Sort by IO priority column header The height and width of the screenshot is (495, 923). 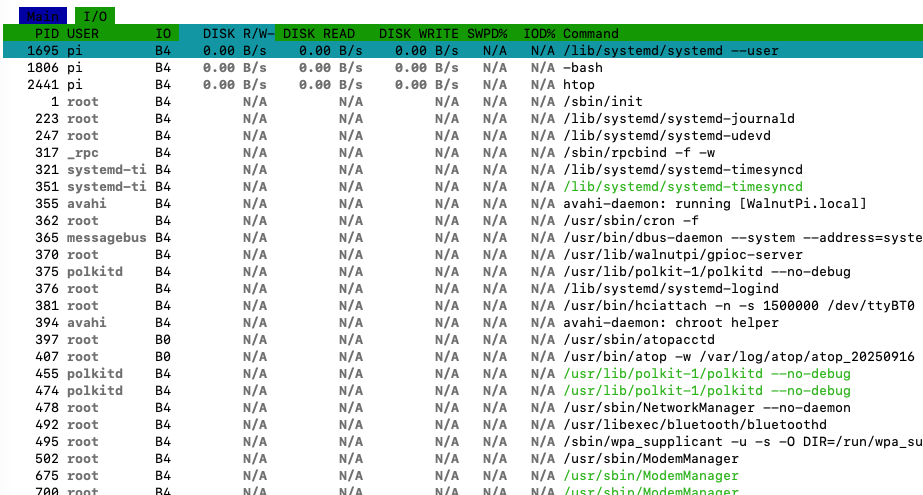point(162,34)
